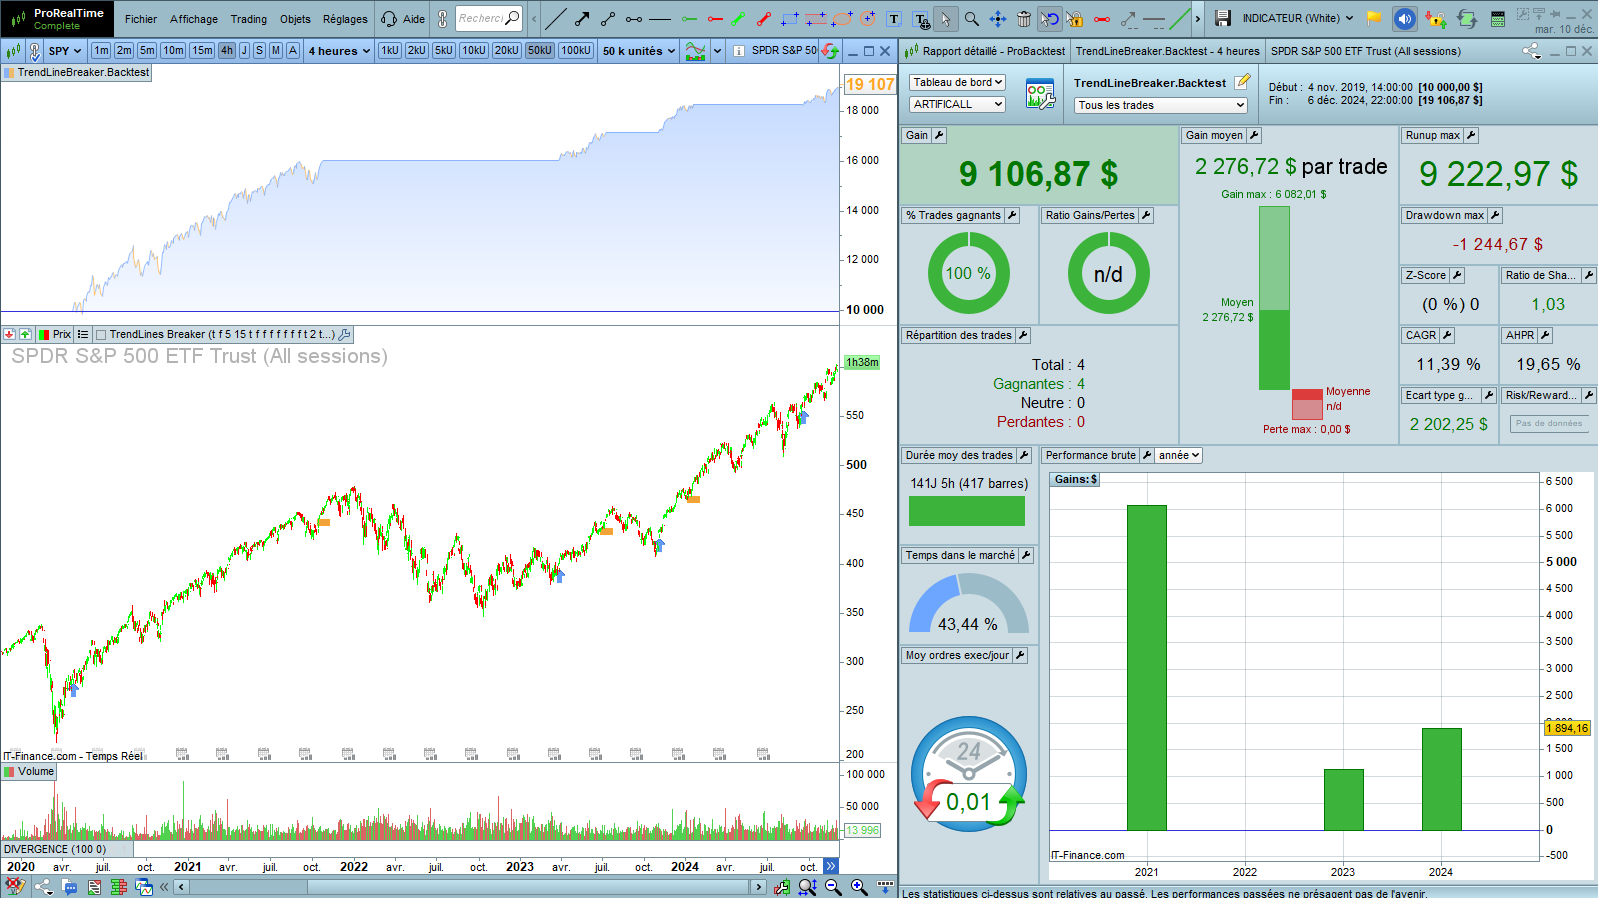This screenshot has width=1598, height=898.
Task: Toggle the checkbox beside TrendLines Breaker indicator
Action: [100, 335]
